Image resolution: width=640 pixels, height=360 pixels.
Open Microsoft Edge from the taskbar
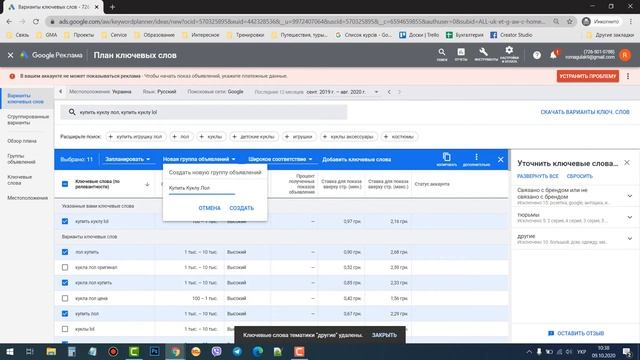[258, 351]
